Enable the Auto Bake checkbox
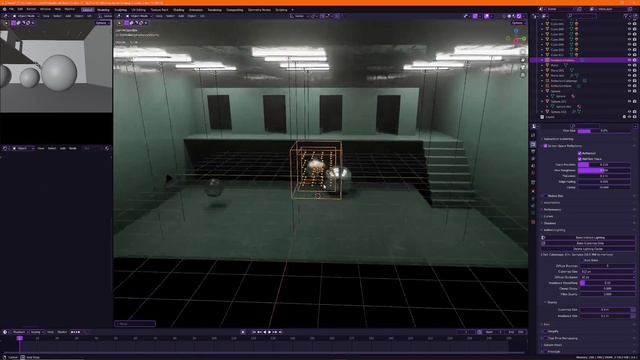 tap(582, 260)
